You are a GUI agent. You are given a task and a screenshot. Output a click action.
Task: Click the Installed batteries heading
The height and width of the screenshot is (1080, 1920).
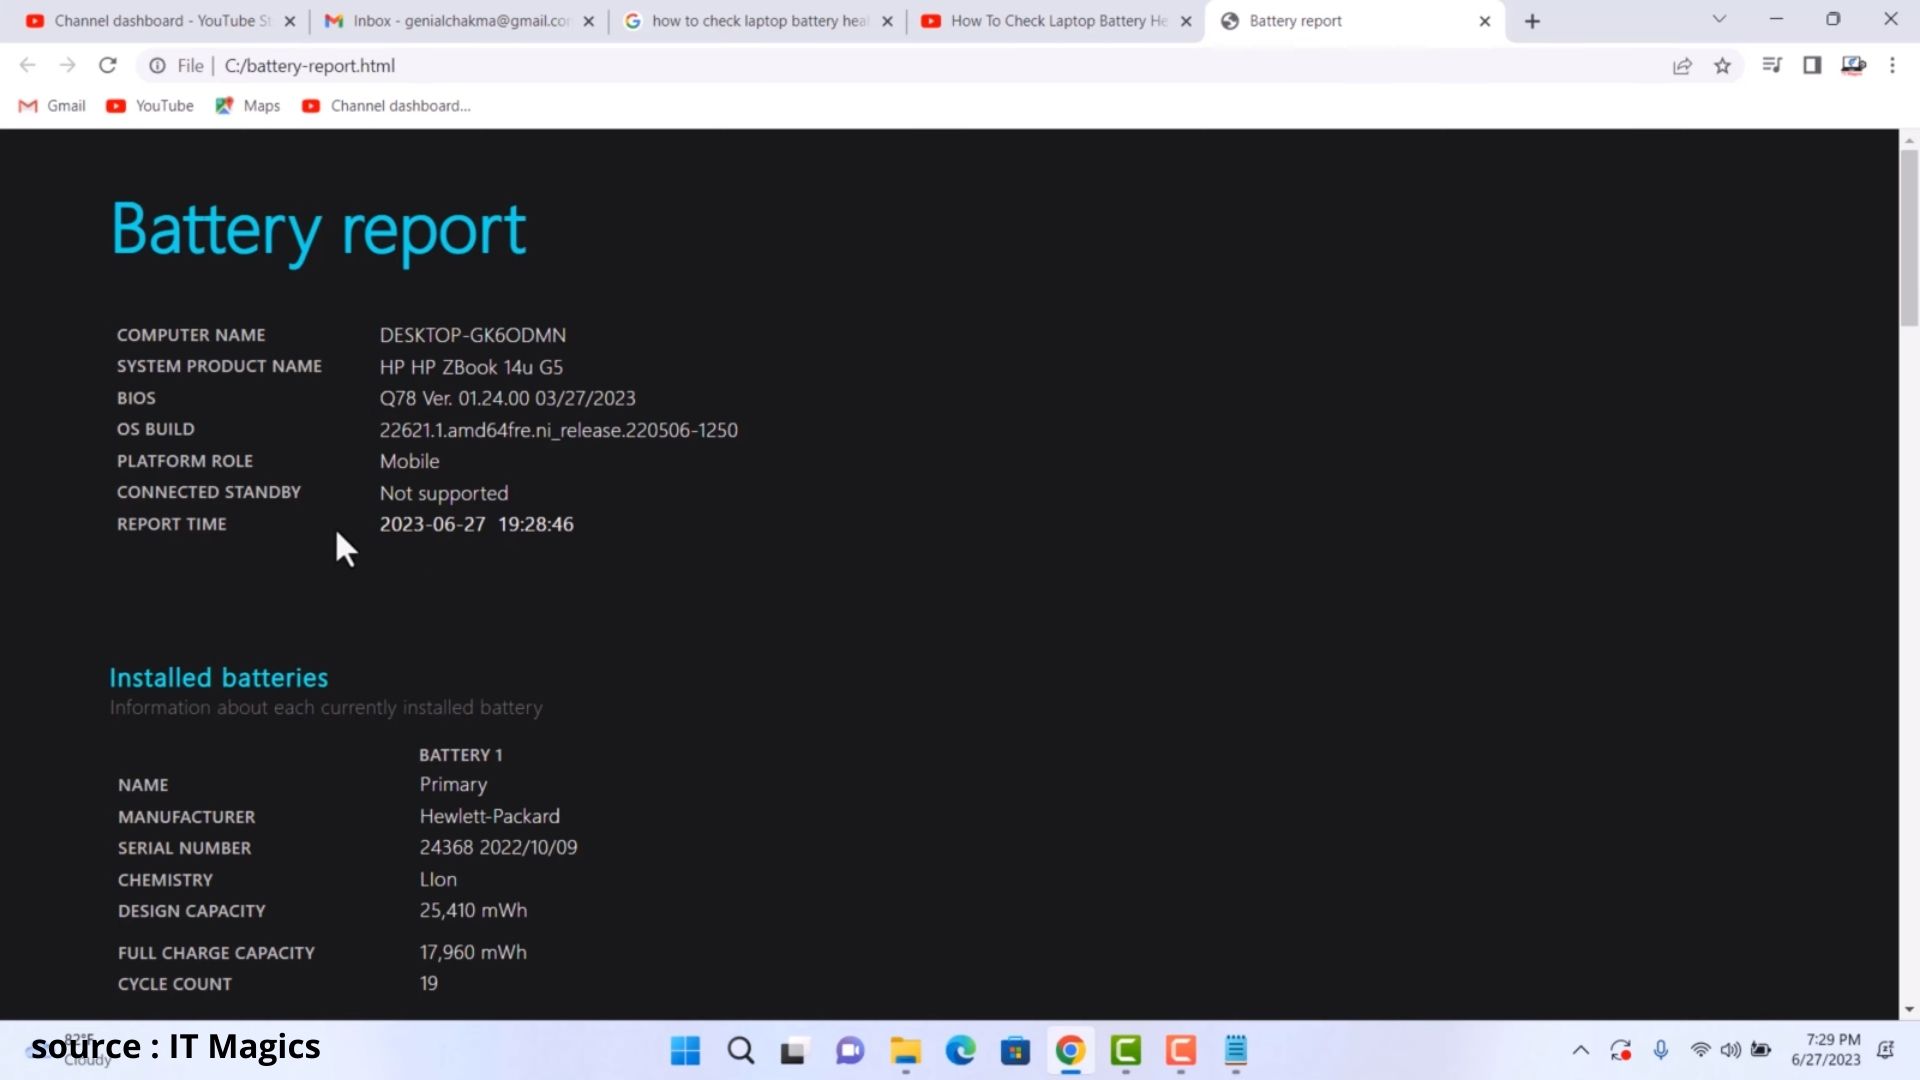pos(218,678)
